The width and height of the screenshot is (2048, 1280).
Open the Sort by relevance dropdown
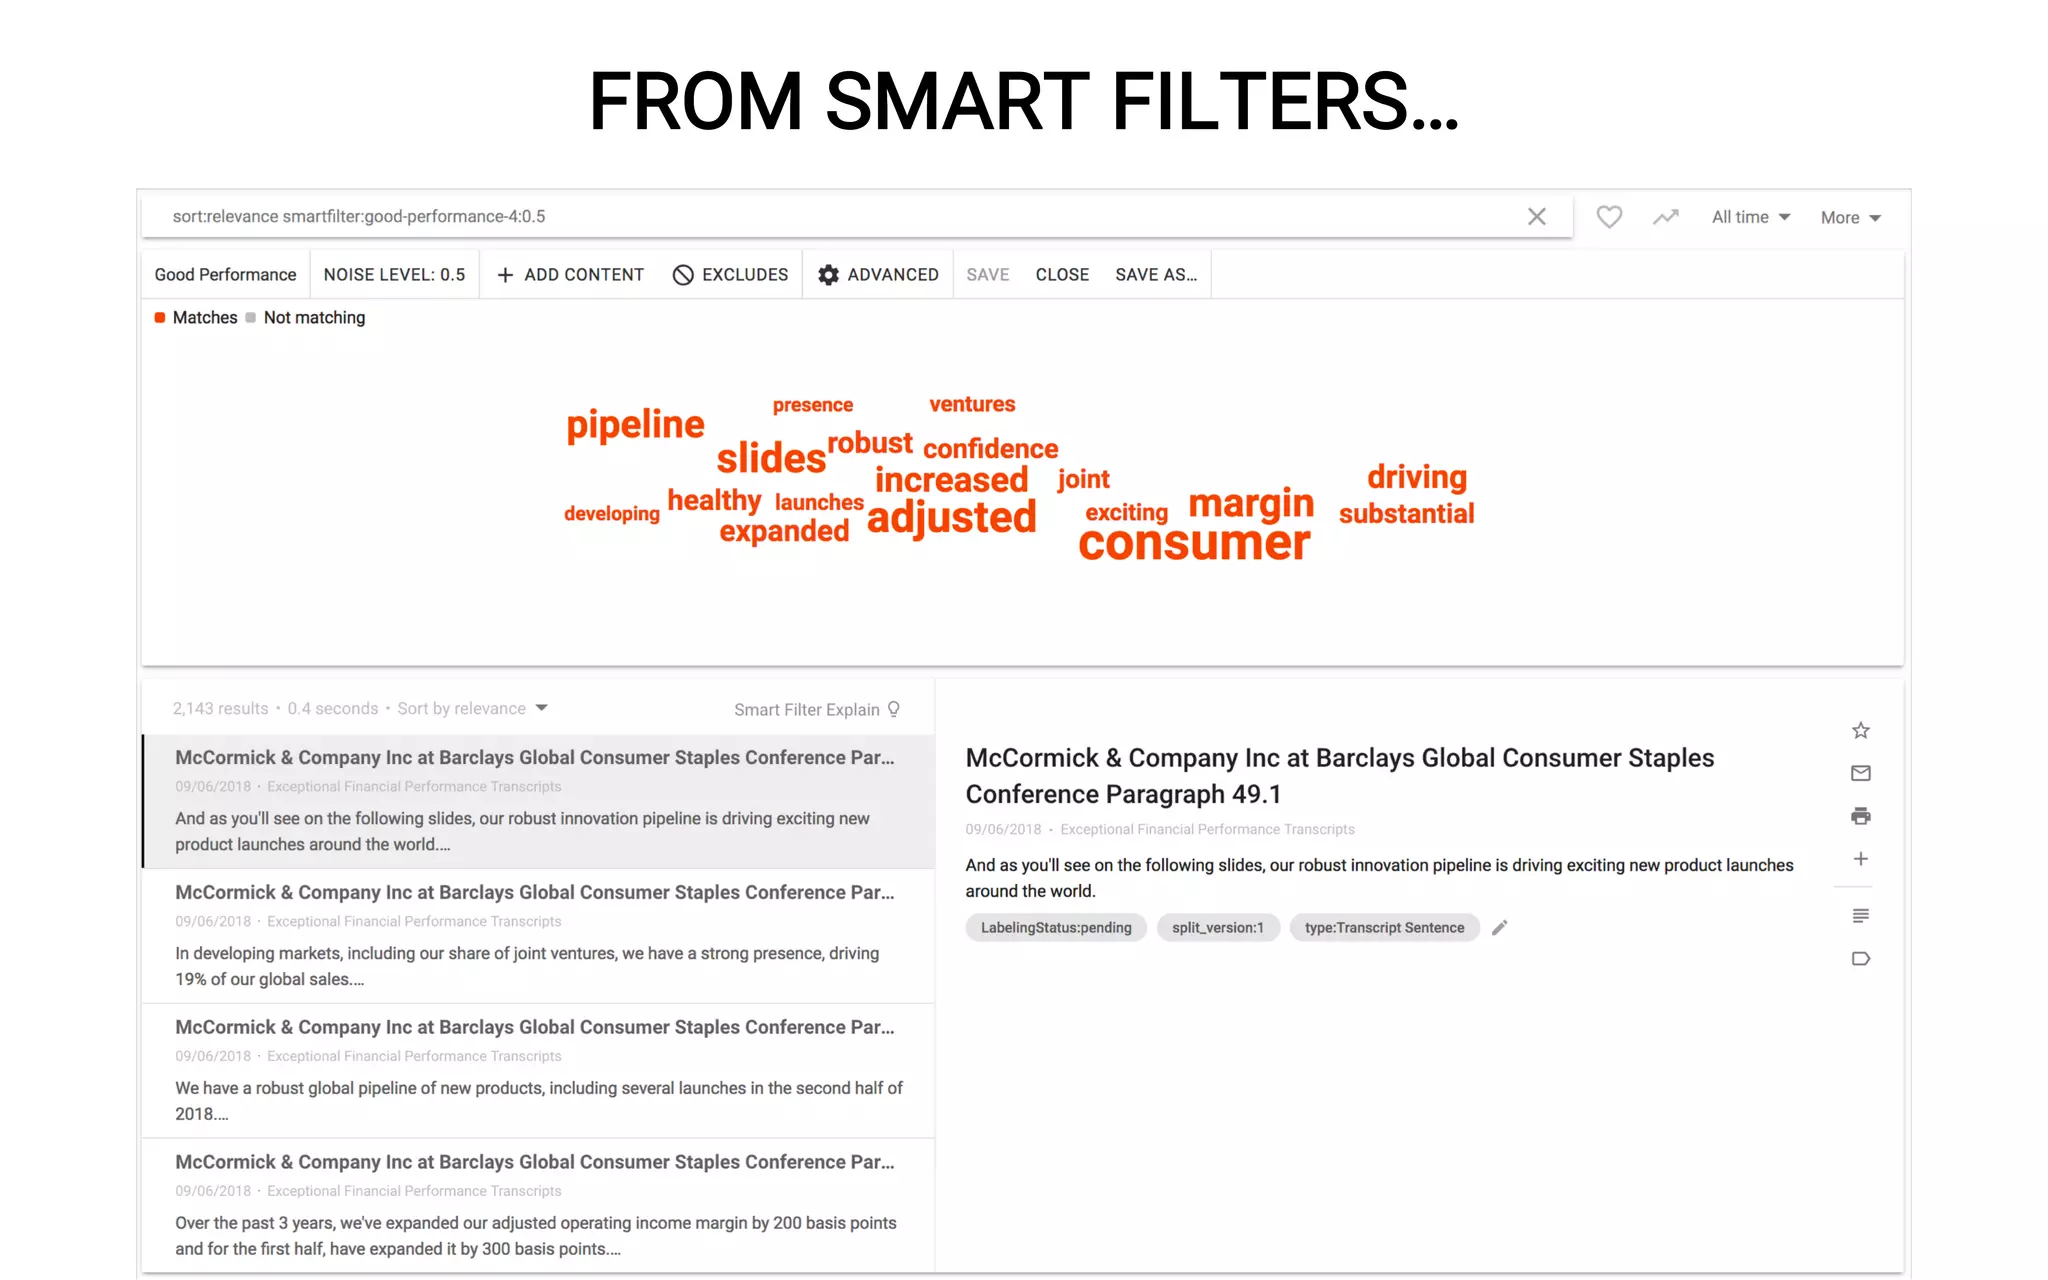[472, 708]
